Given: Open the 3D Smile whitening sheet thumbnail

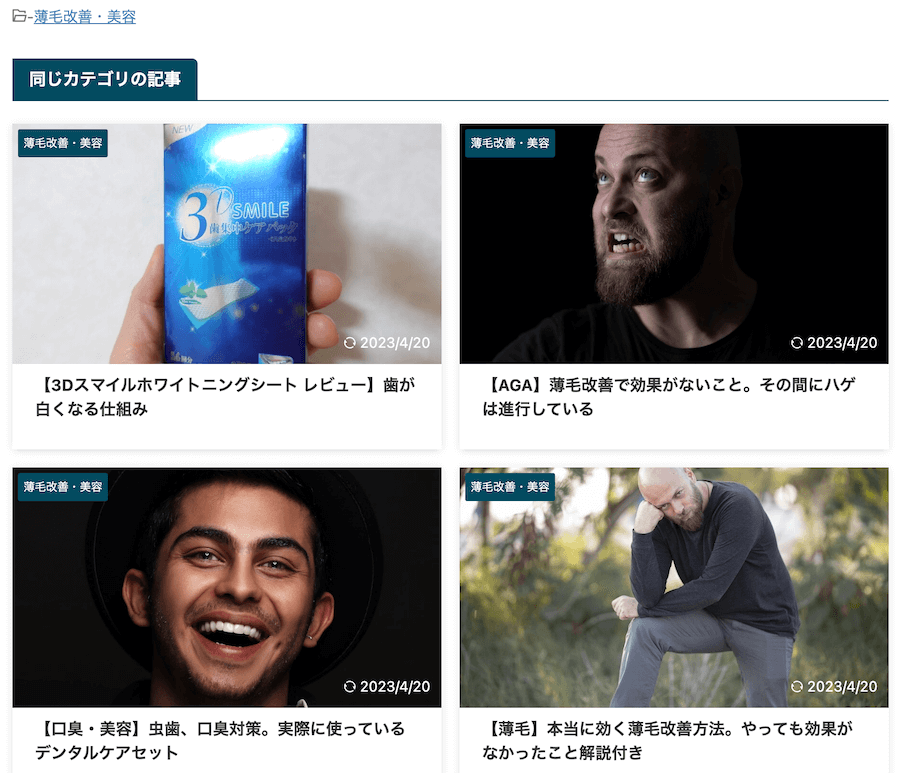Looking at the screenshot, I should [227, 243].
